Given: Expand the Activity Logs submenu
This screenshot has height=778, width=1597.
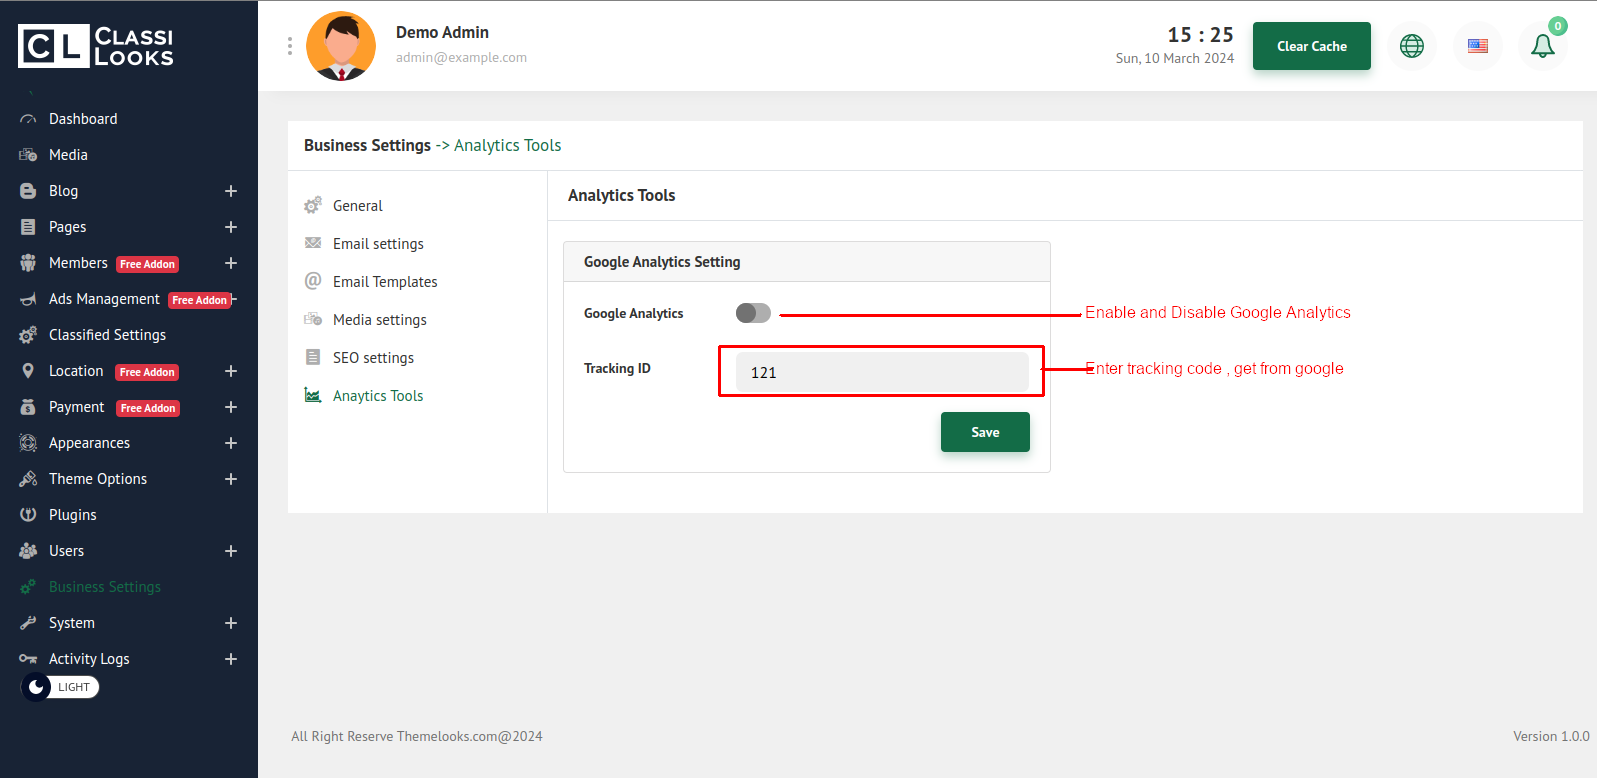Looking at the screenshot, I should click(231, 659).
